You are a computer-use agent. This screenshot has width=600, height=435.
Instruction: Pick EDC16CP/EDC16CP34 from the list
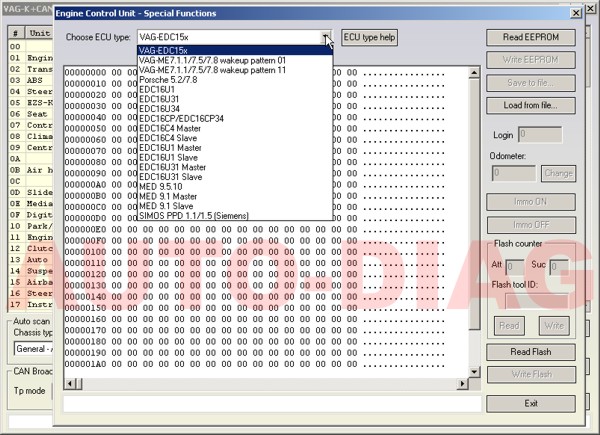click(235, 119)
